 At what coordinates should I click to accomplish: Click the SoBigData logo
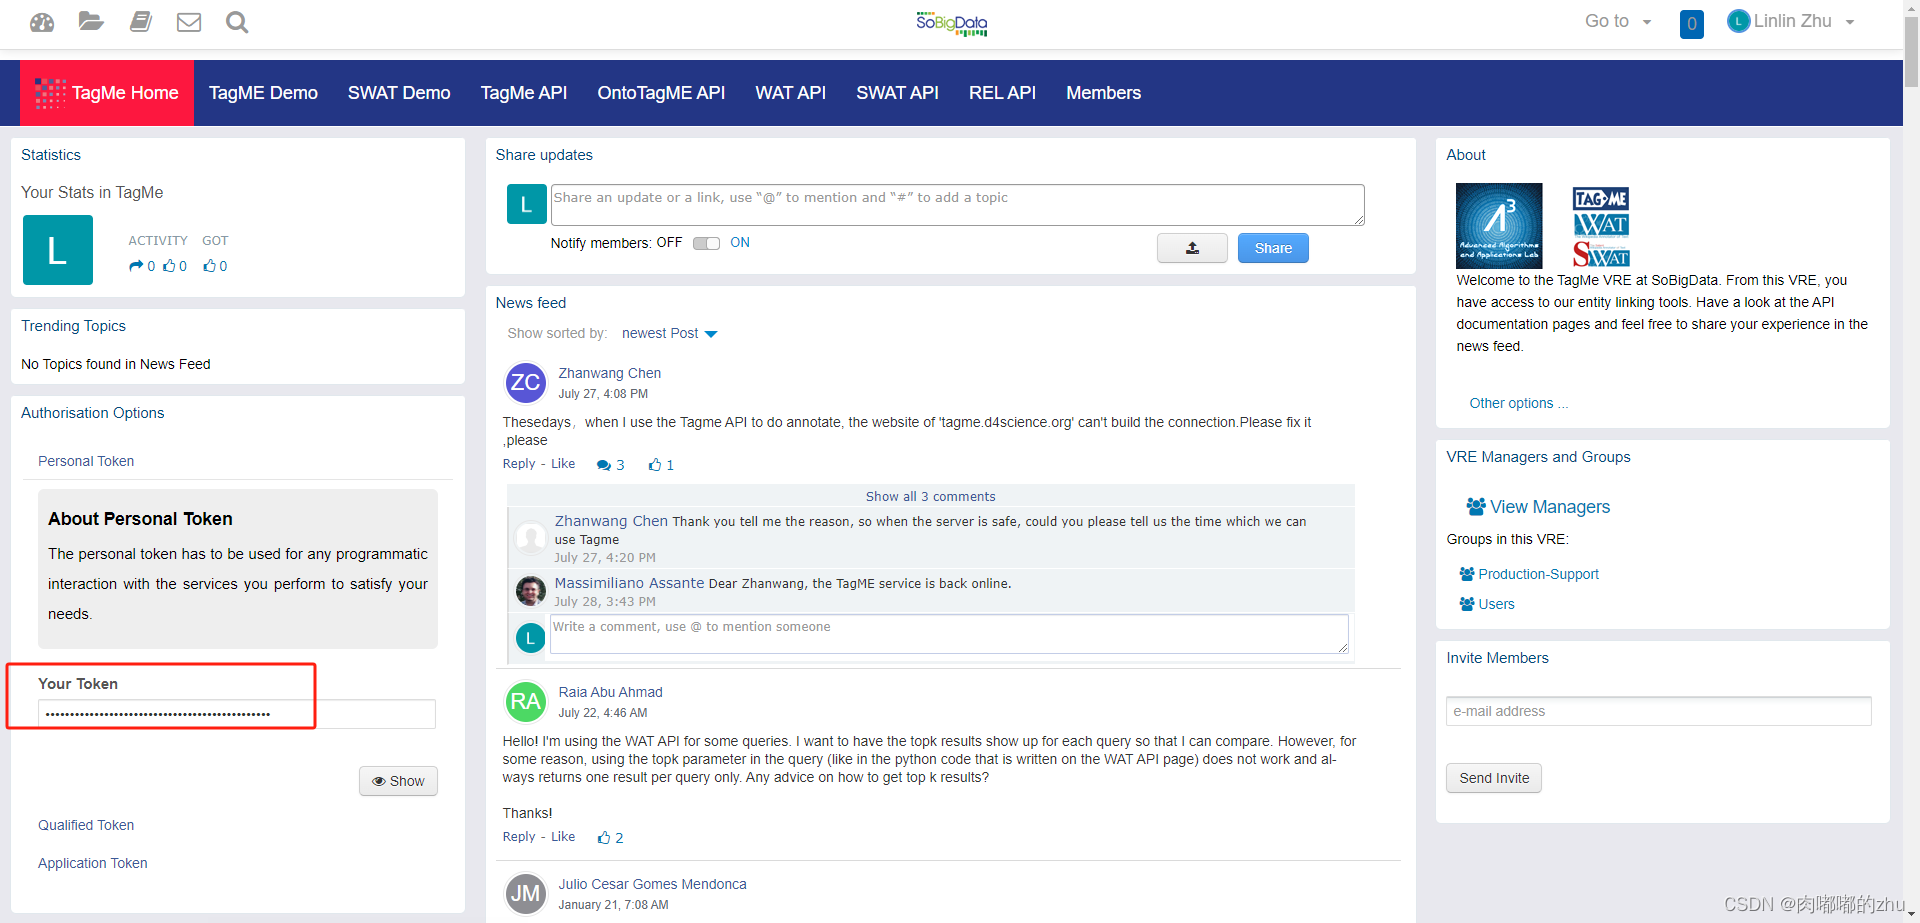[951, 23]
